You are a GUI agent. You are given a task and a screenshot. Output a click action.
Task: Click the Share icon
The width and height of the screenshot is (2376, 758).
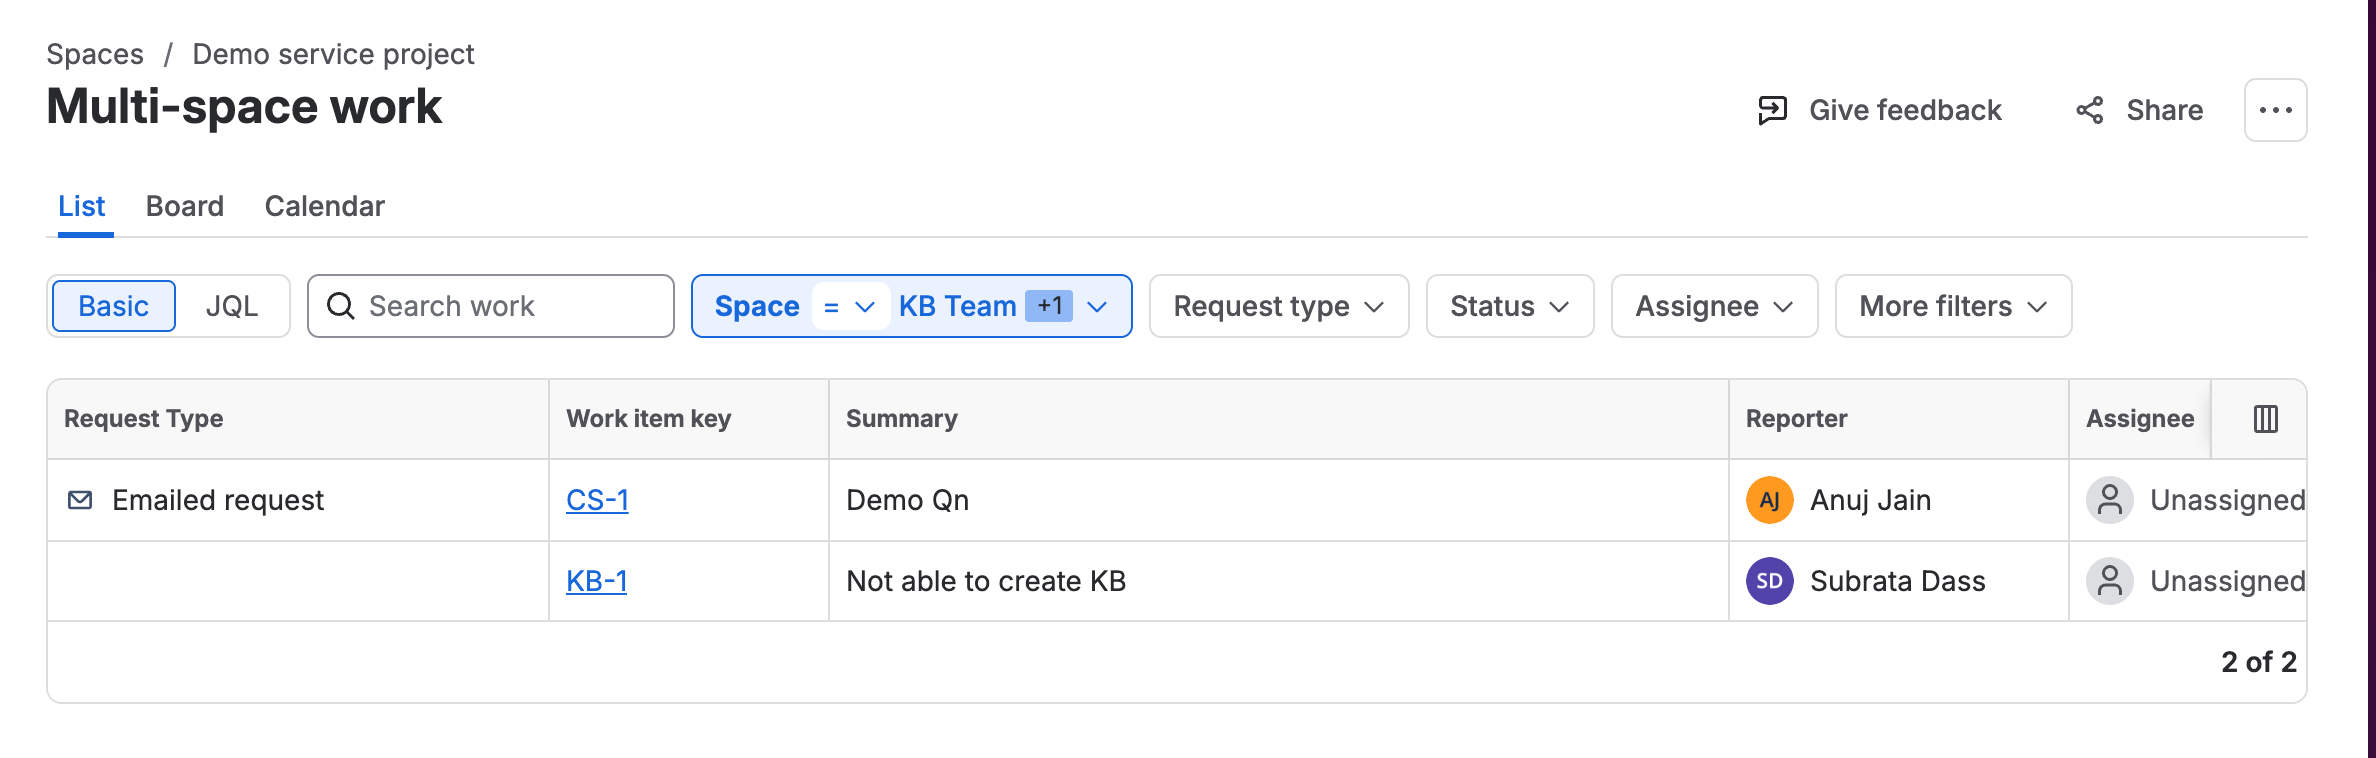[x=2089, y=110]
